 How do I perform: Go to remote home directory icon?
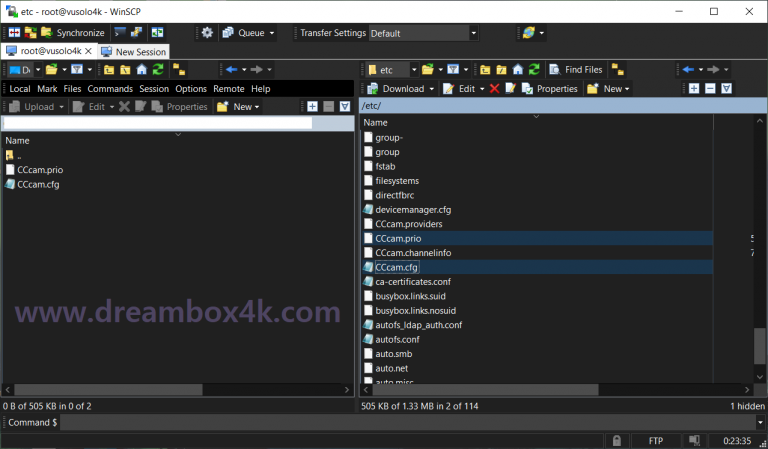518,70
